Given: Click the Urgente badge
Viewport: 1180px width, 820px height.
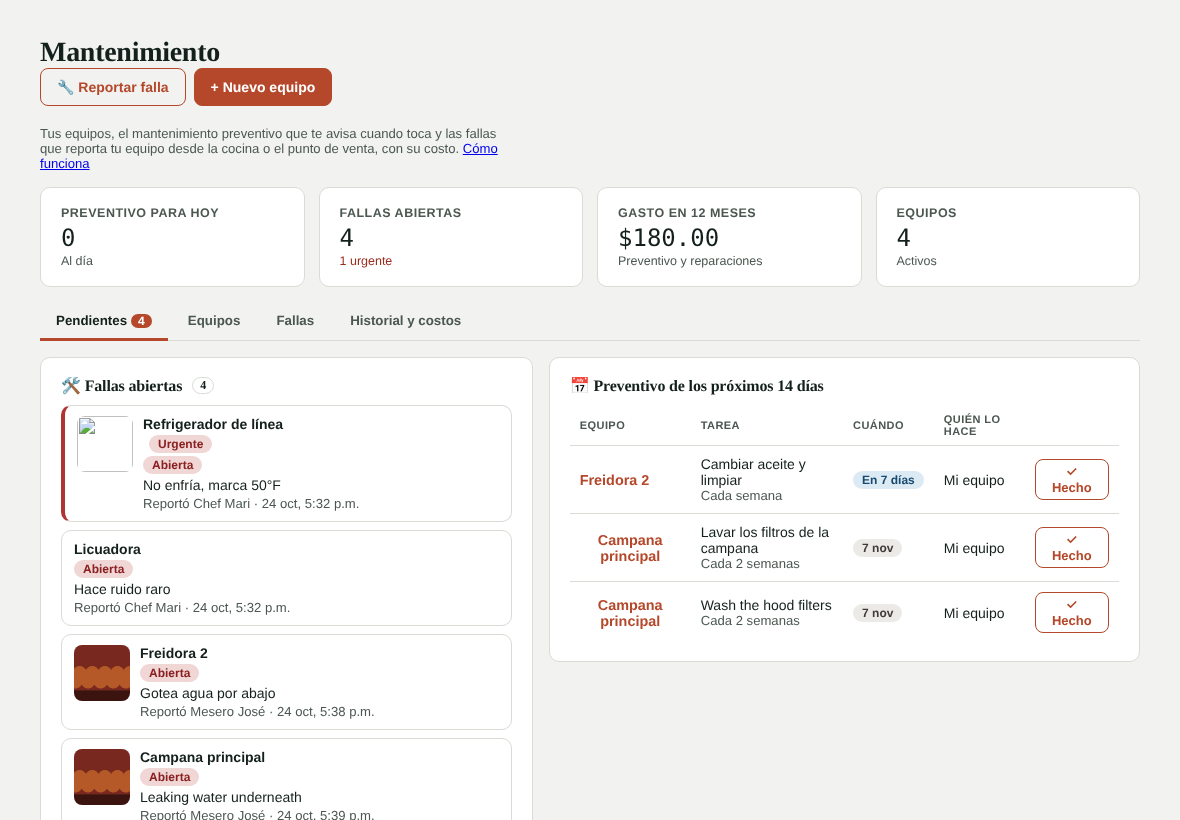Looking at the screenshot, I should tap(181, 444).
